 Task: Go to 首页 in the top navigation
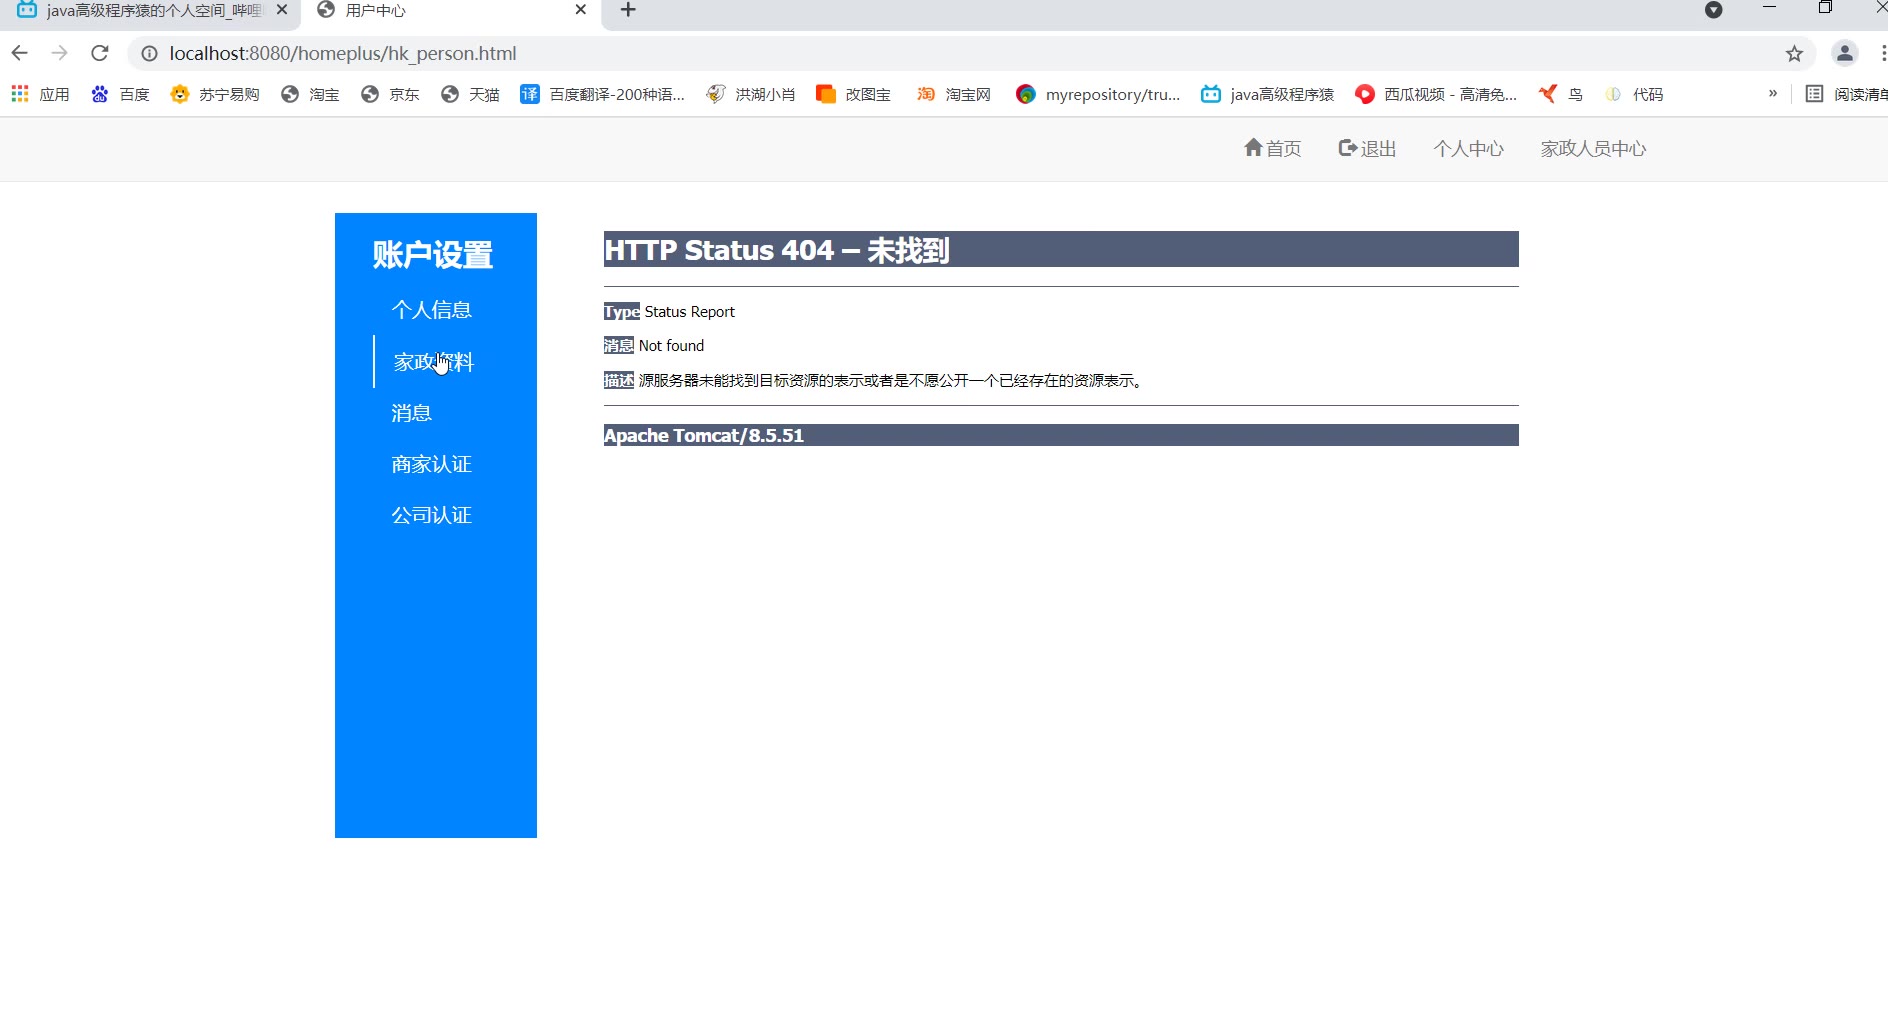coord(1273,148)
